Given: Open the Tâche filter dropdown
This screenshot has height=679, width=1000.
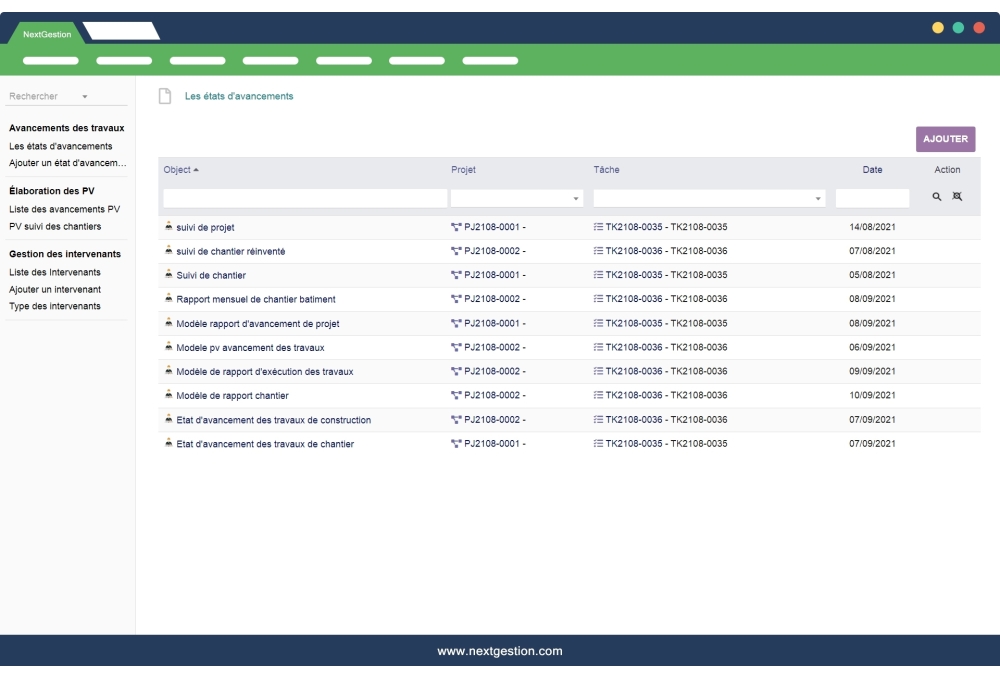Looking at the screenshot, I should 818,199.
